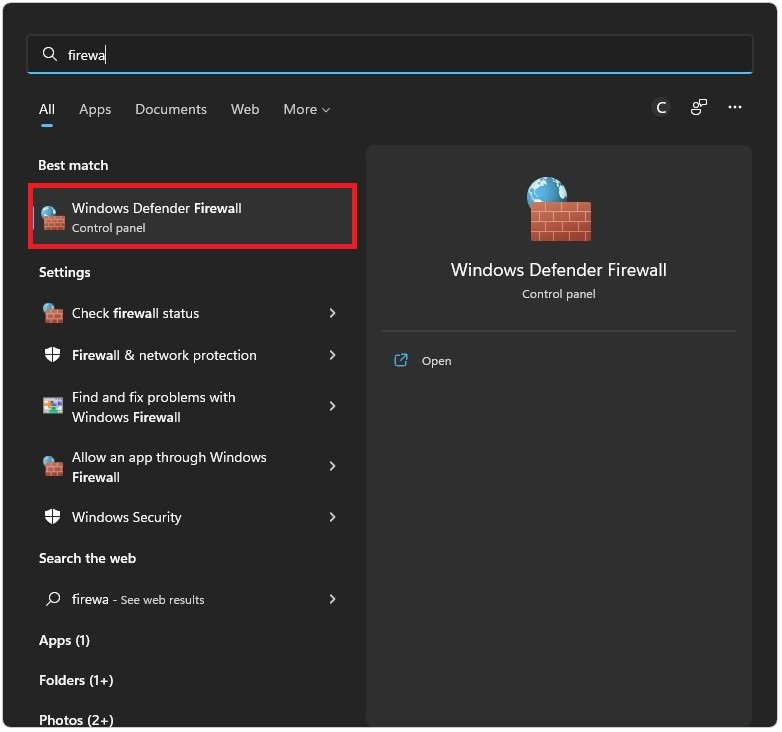The height and width of the screenshot is (732, 782).
Task: Open the three-dot more options menu
Action: click(x=735, y=108)
